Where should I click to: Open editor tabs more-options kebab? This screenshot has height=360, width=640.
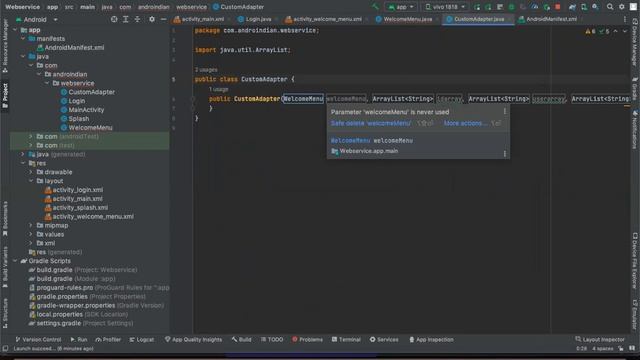(624, 19)
